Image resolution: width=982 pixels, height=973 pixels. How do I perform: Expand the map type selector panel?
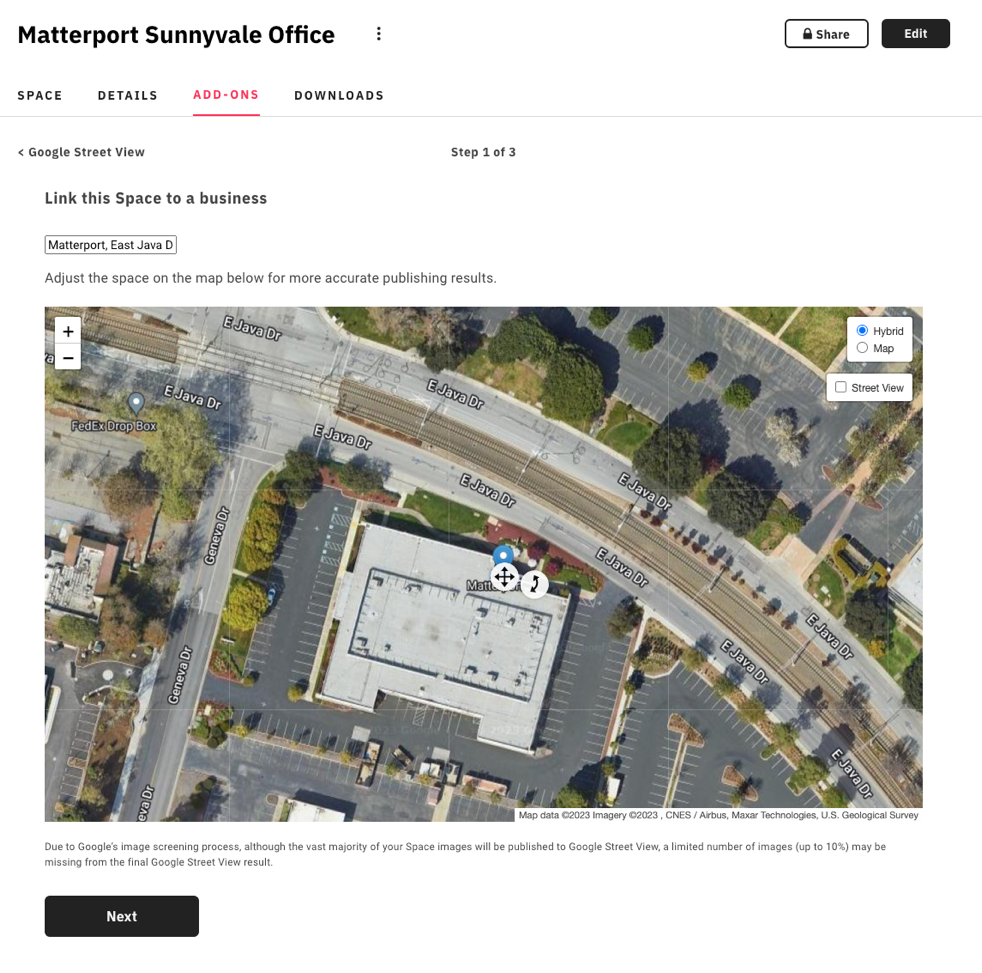879,339
